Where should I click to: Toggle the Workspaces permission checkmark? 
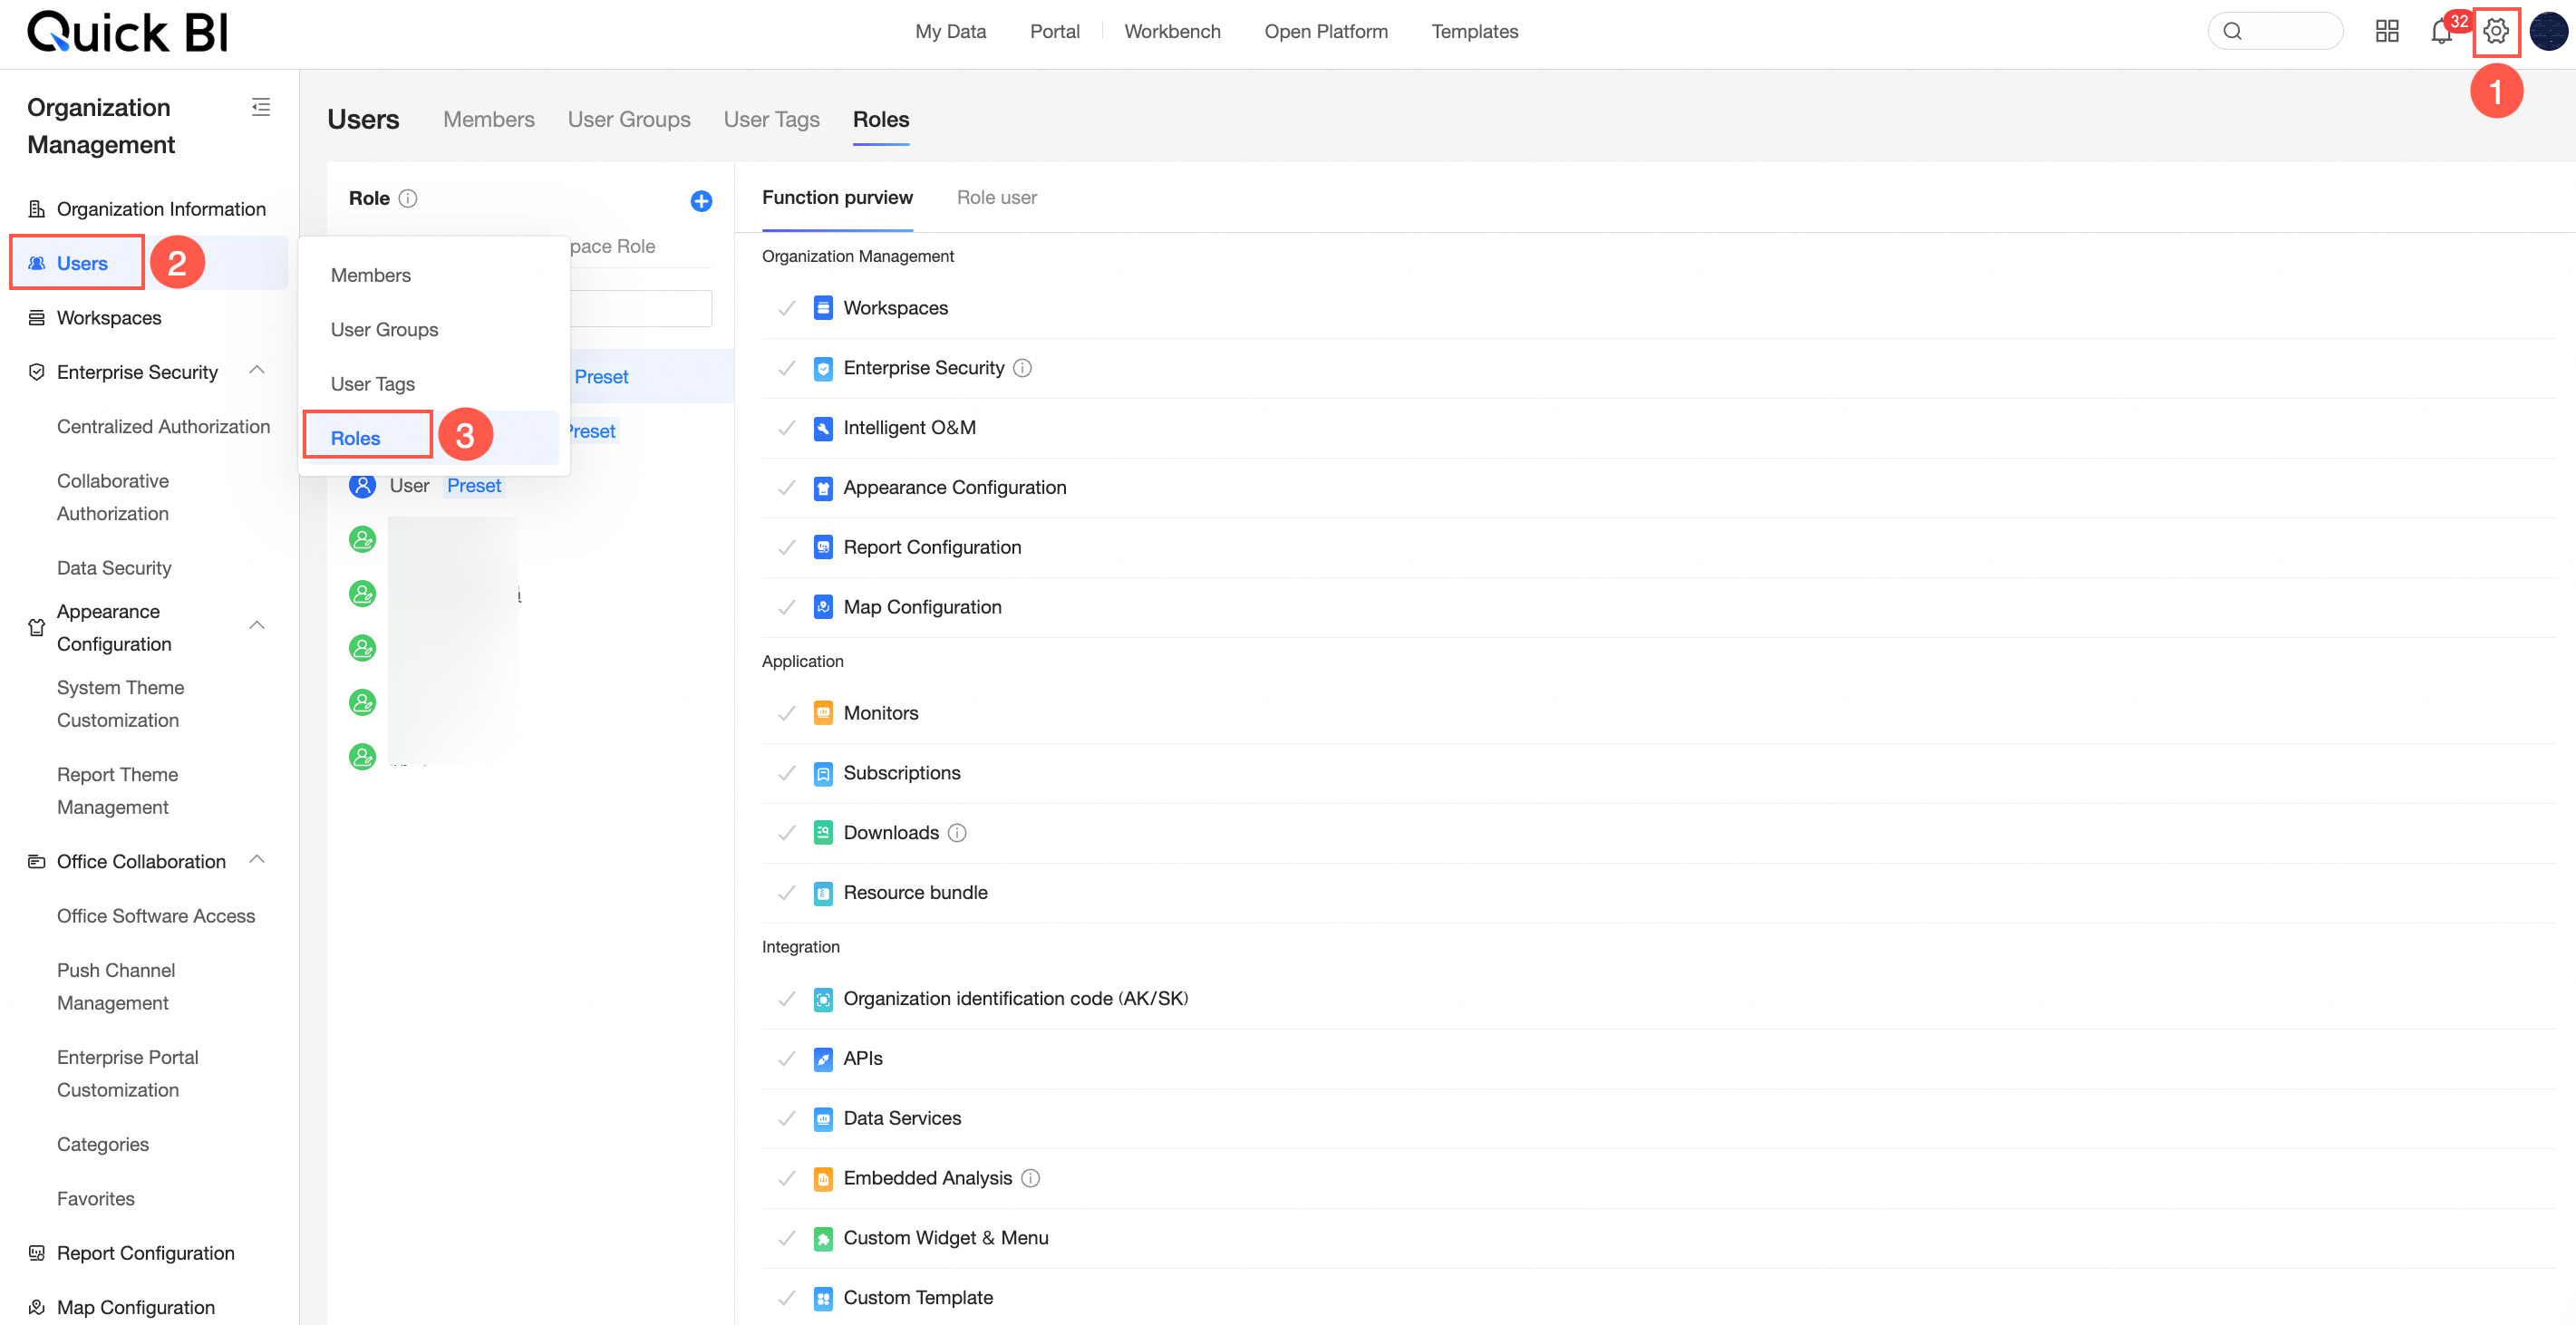[787, 308]
